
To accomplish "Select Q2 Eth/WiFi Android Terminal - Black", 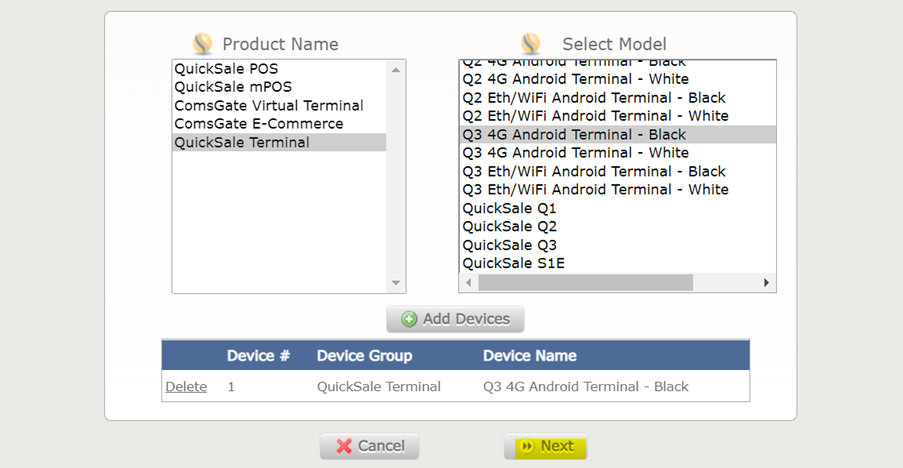I will 593,98.
